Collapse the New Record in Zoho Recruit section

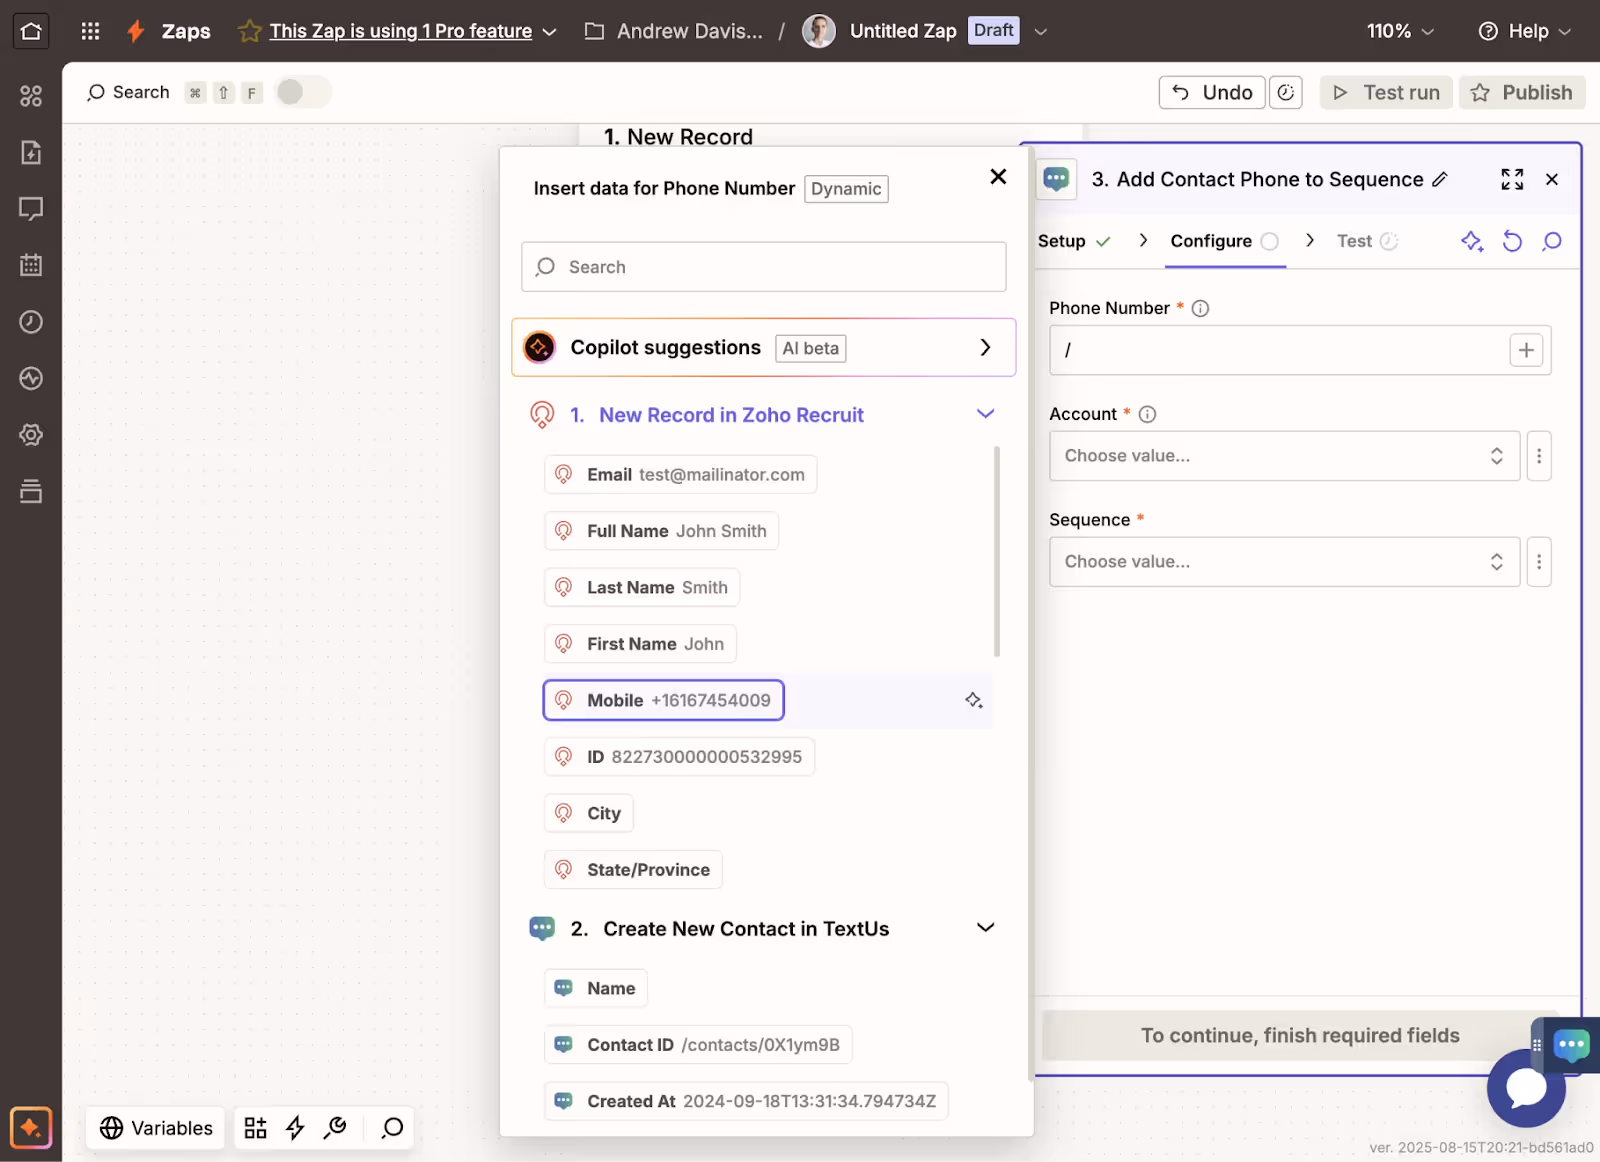[985, 414]
